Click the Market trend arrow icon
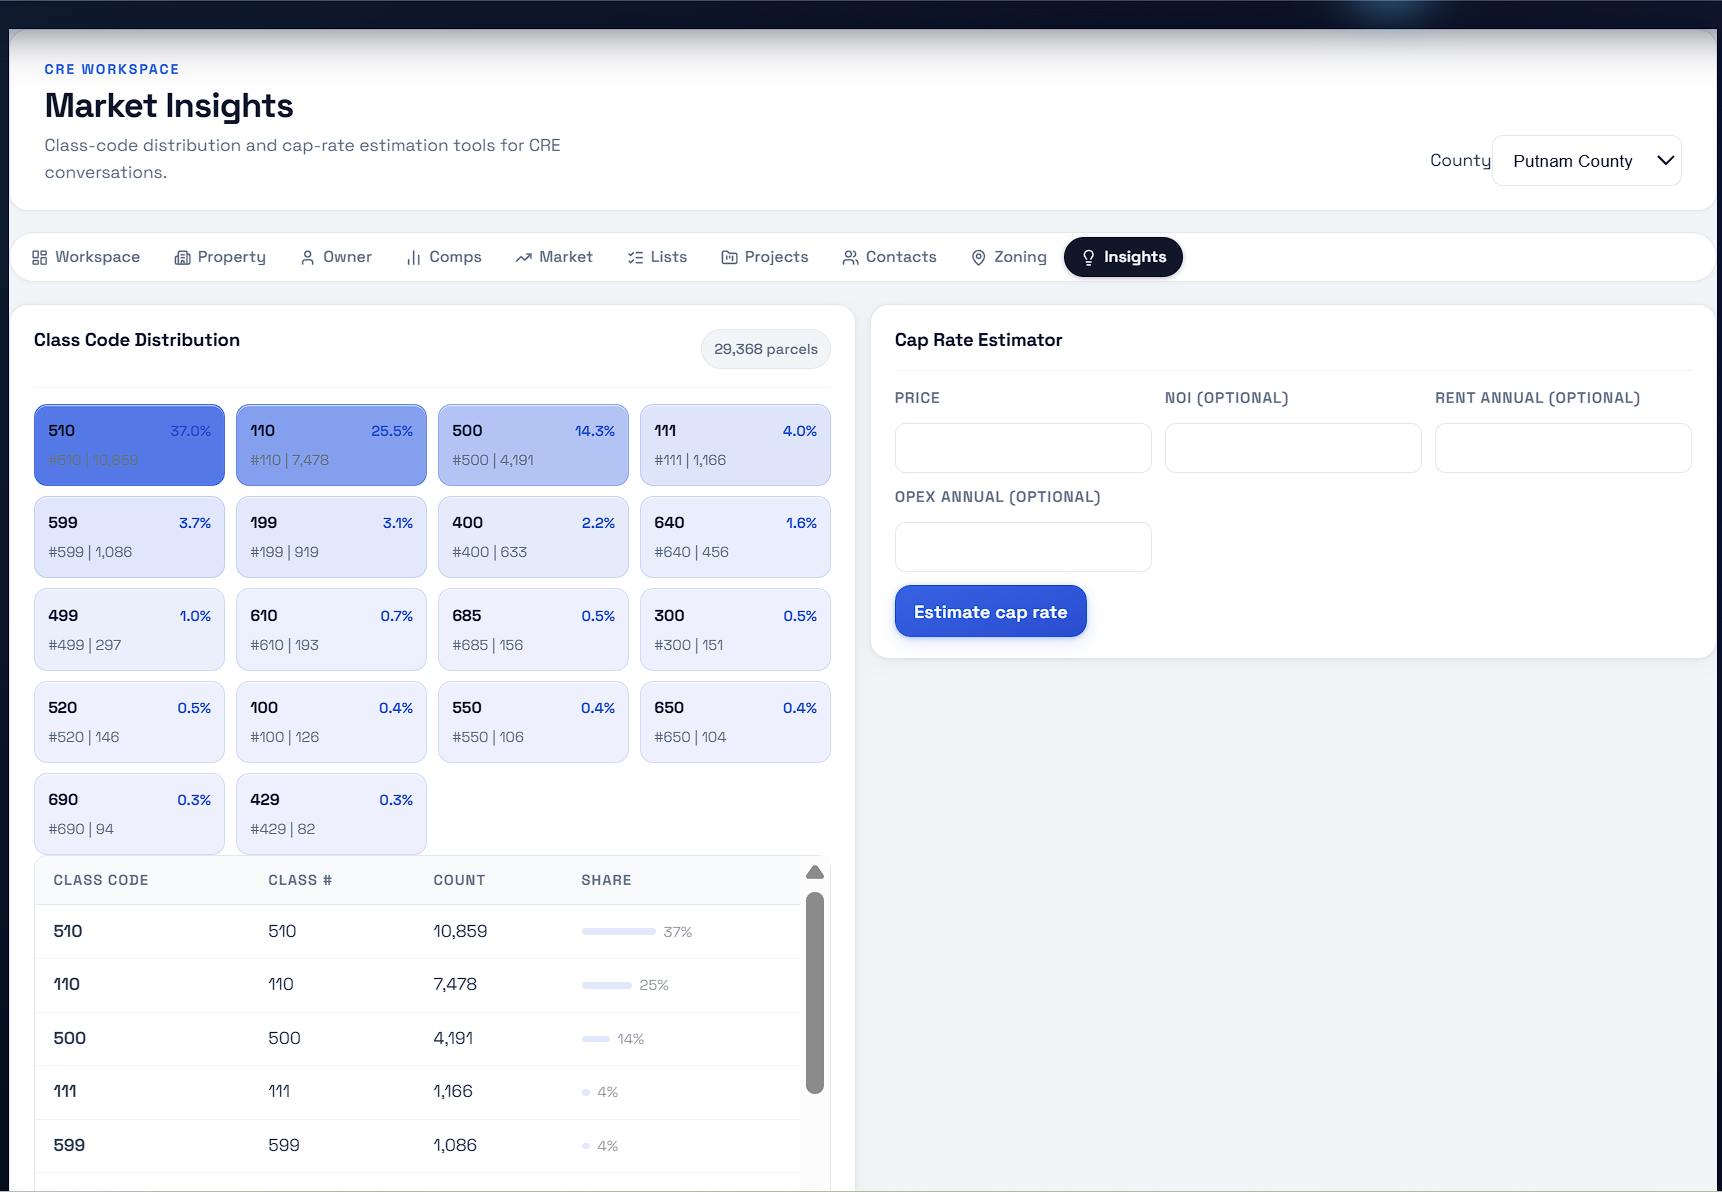This screenshot has height=1192, width=1722. click(523, 258)
